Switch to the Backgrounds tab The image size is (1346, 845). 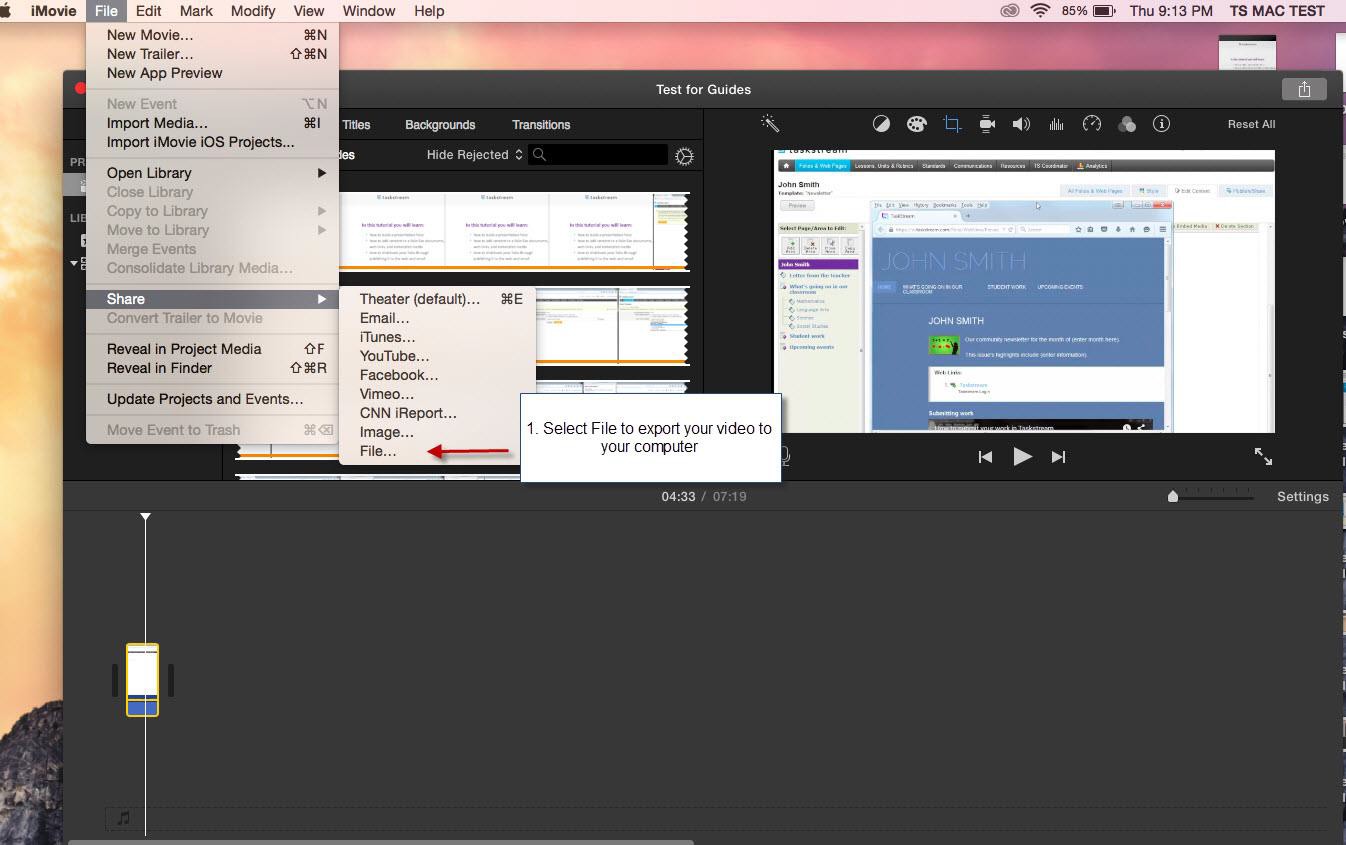[440, 125]
